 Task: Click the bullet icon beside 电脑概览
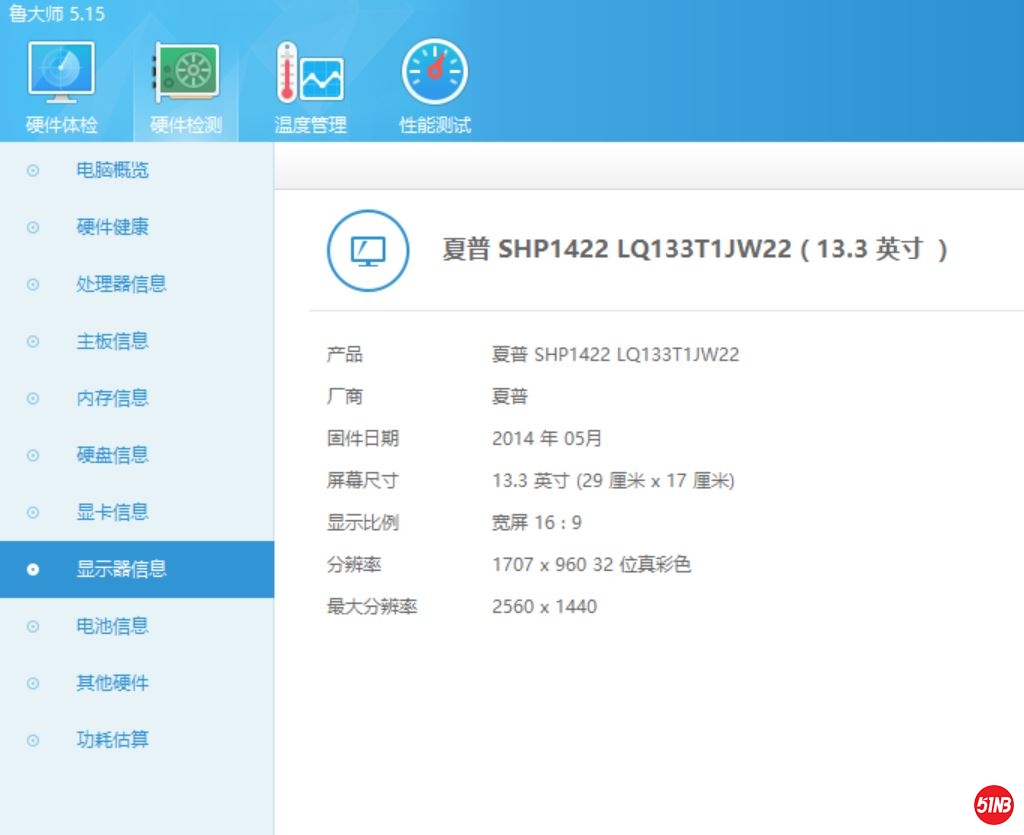(x=33, y=171)
